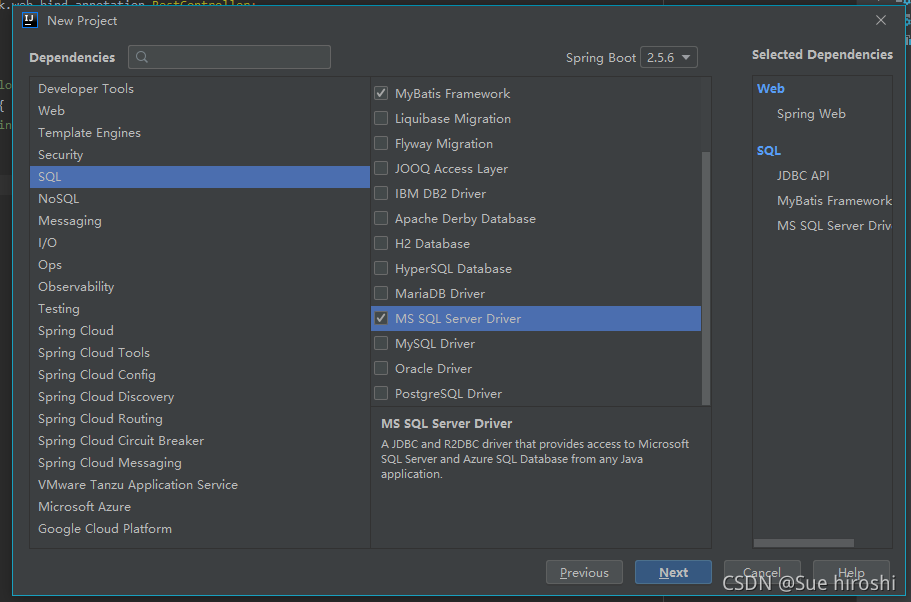Enable the IBM DB2 Driver checkbox

(381, 194)
